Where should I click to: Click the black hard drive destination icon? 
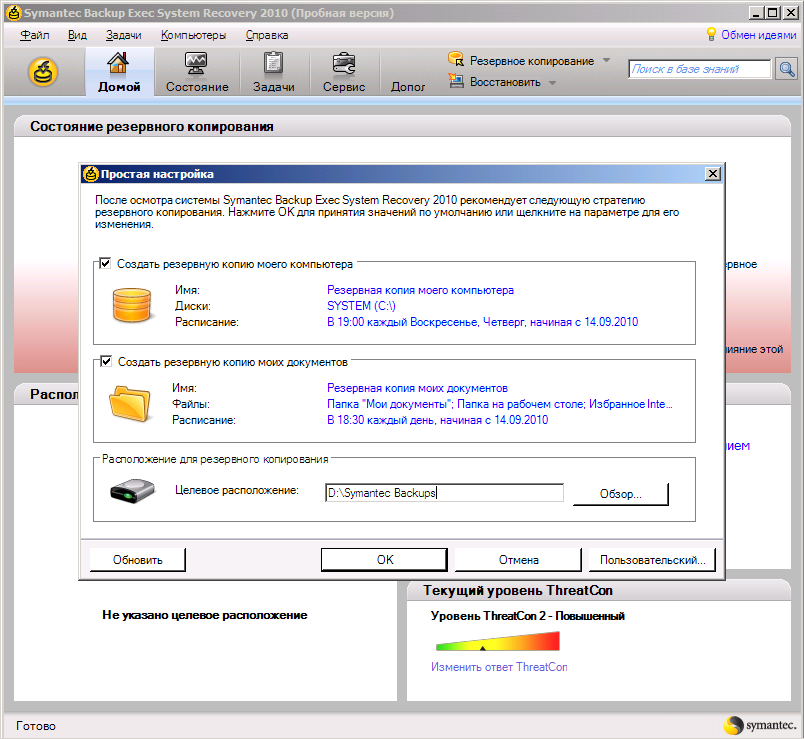point(132,491)
